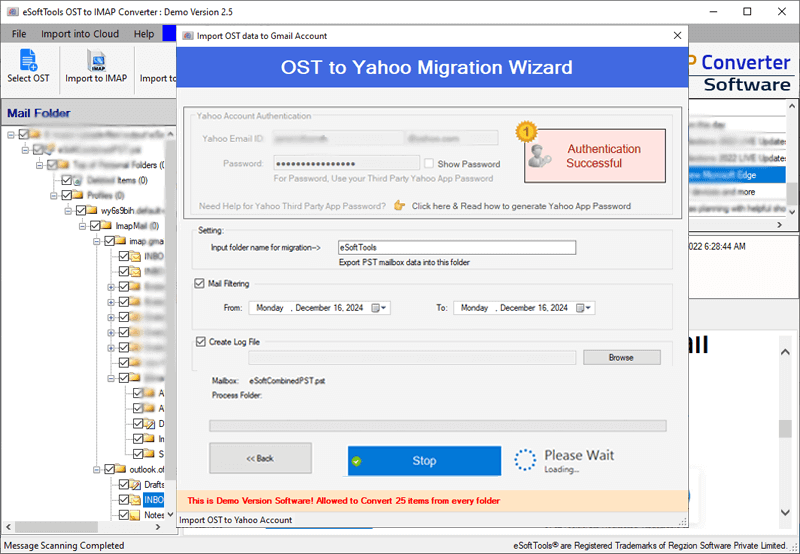
Task: Uncheck the Create Log File checkbox
Action: pos(201,342)
